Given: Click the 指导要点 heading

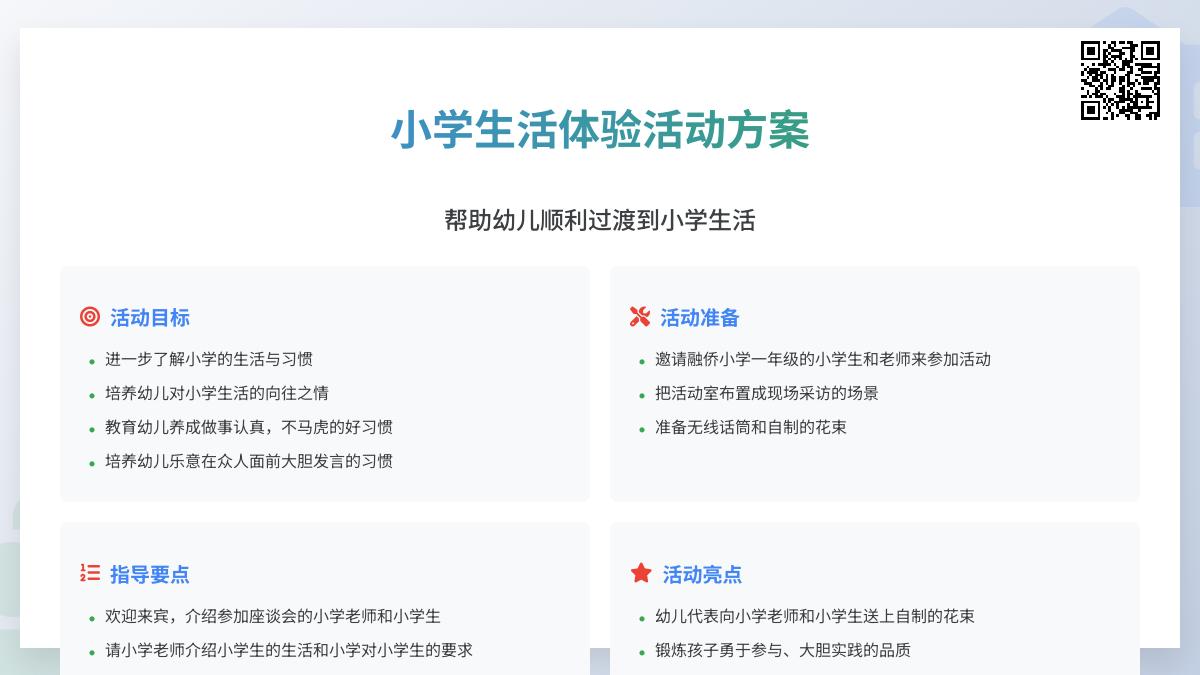Looking at the screenshot, I should click(x=150, y=575).
